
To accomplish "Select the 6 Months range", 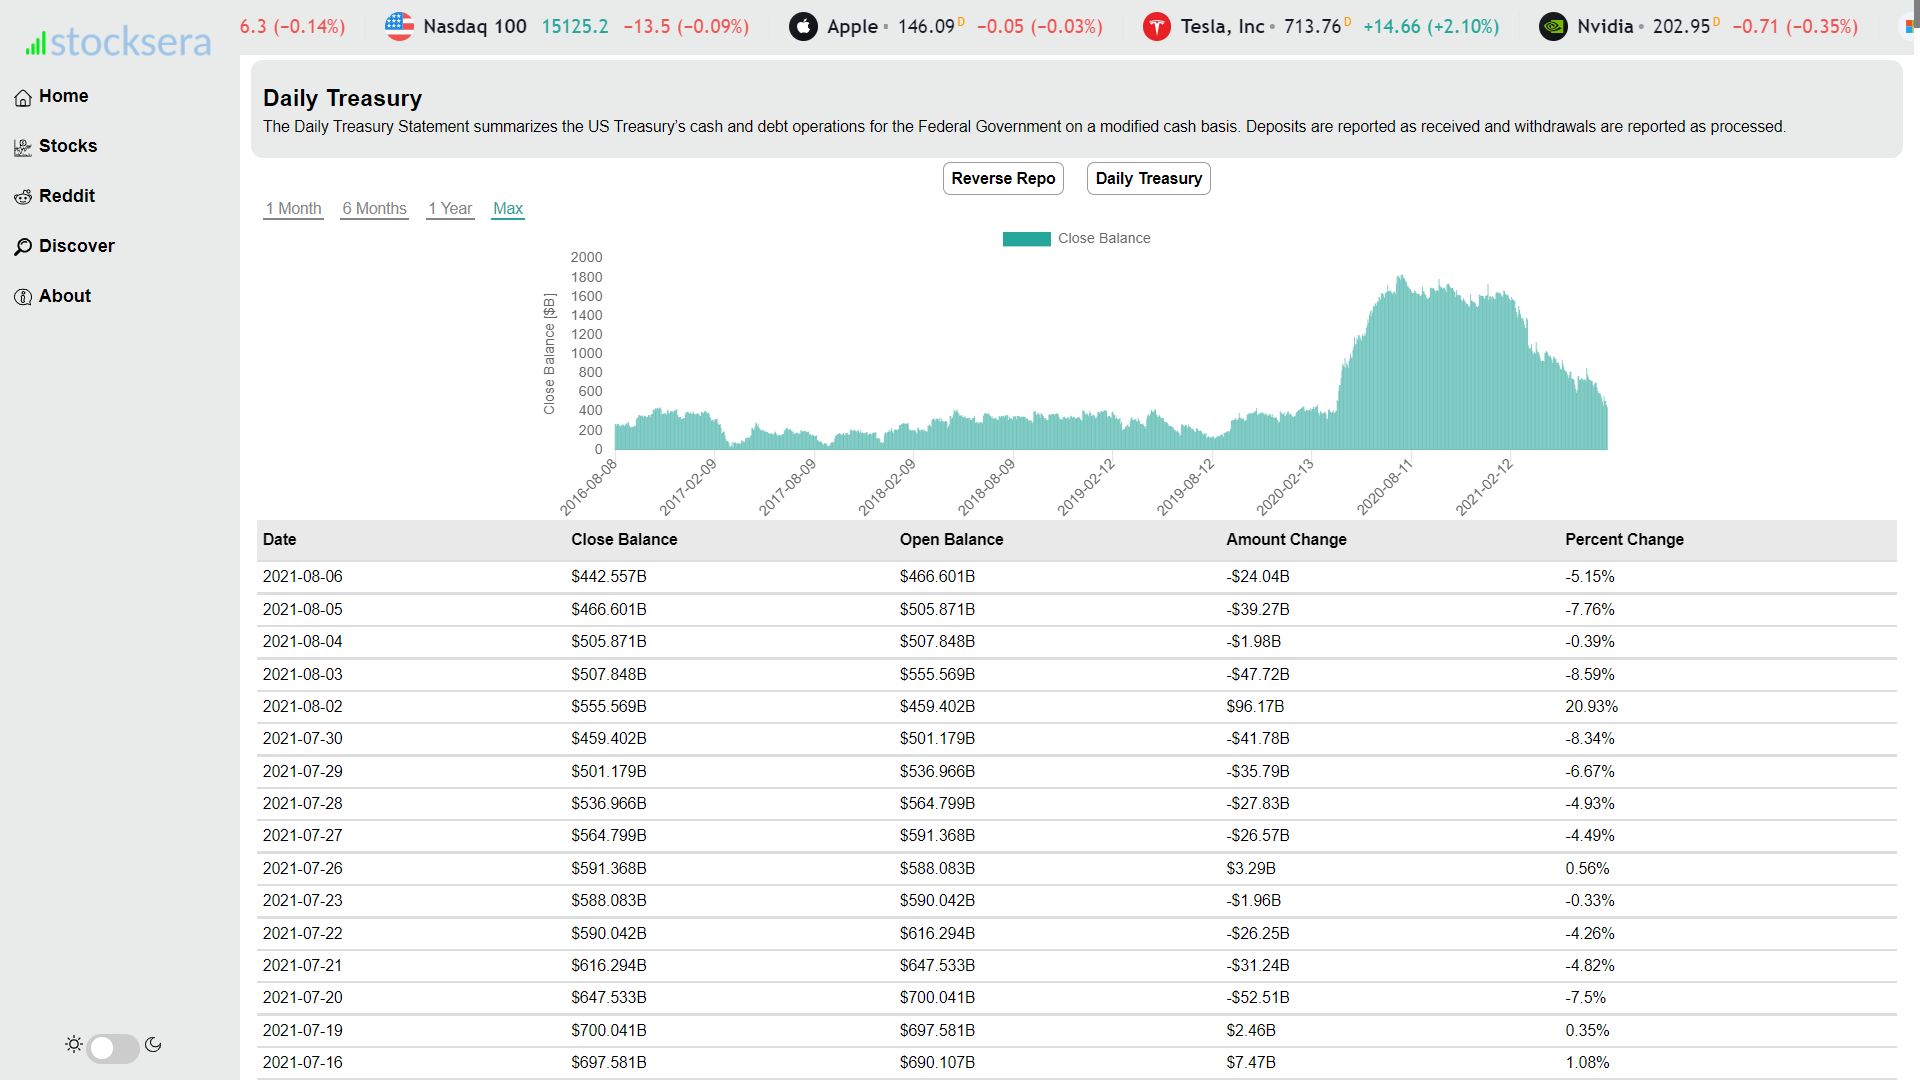I will pyautogui.click(x=374, y=209).
